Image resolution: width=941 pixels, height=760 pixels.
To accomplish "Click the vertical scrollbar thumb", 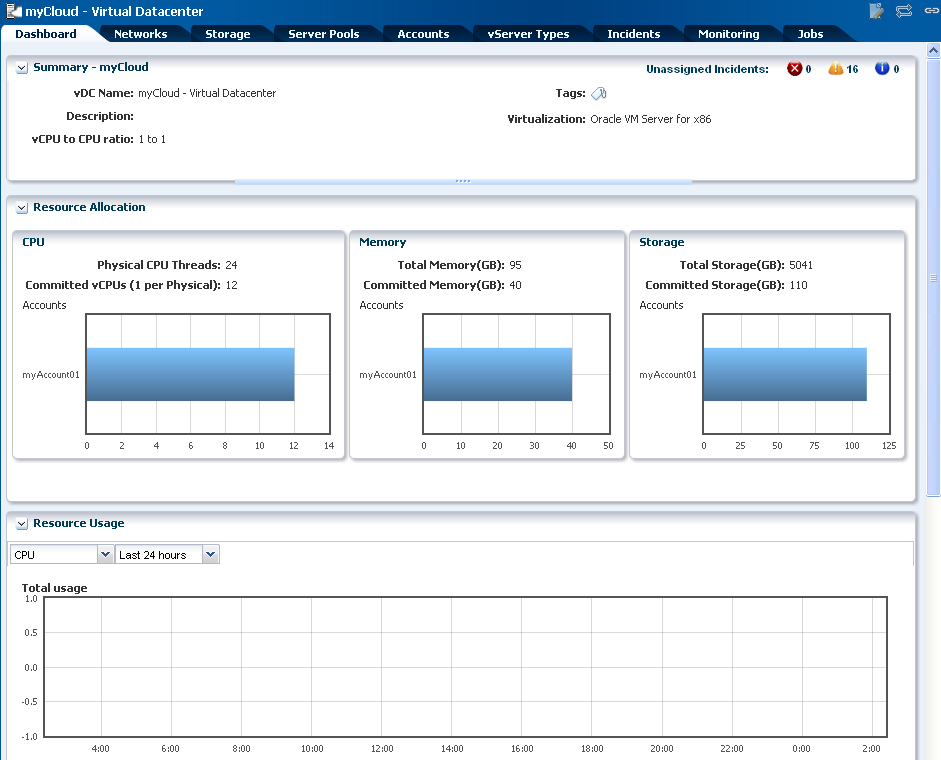I will click(933, 277).
